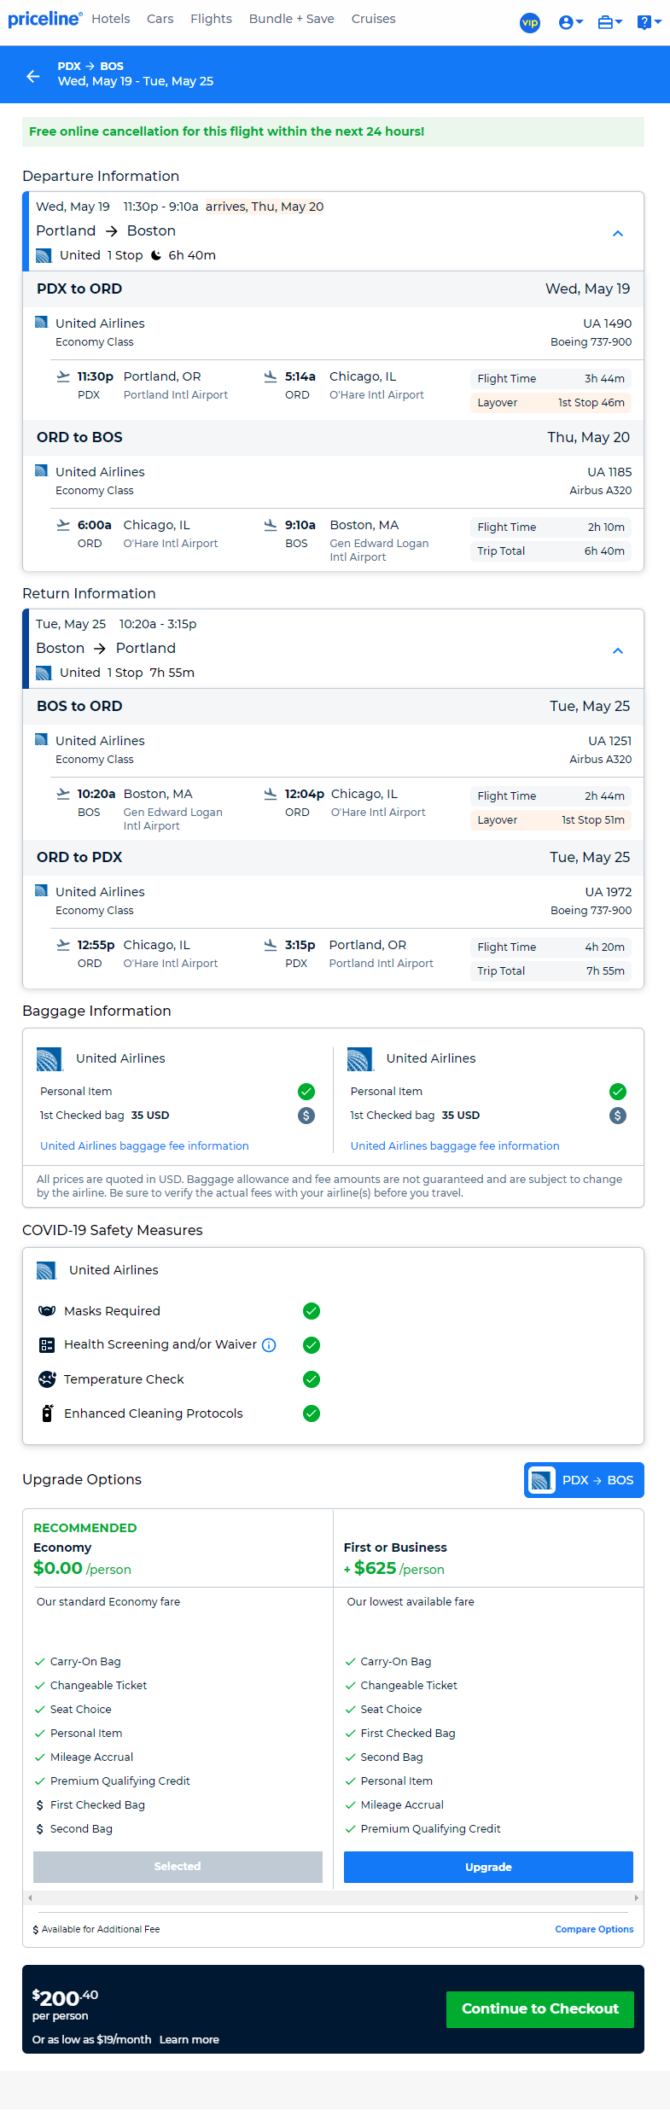Click landing icon beside 3:15p Portland
This screenshot has height=2110, width=670.
click(x=270, y=945)
